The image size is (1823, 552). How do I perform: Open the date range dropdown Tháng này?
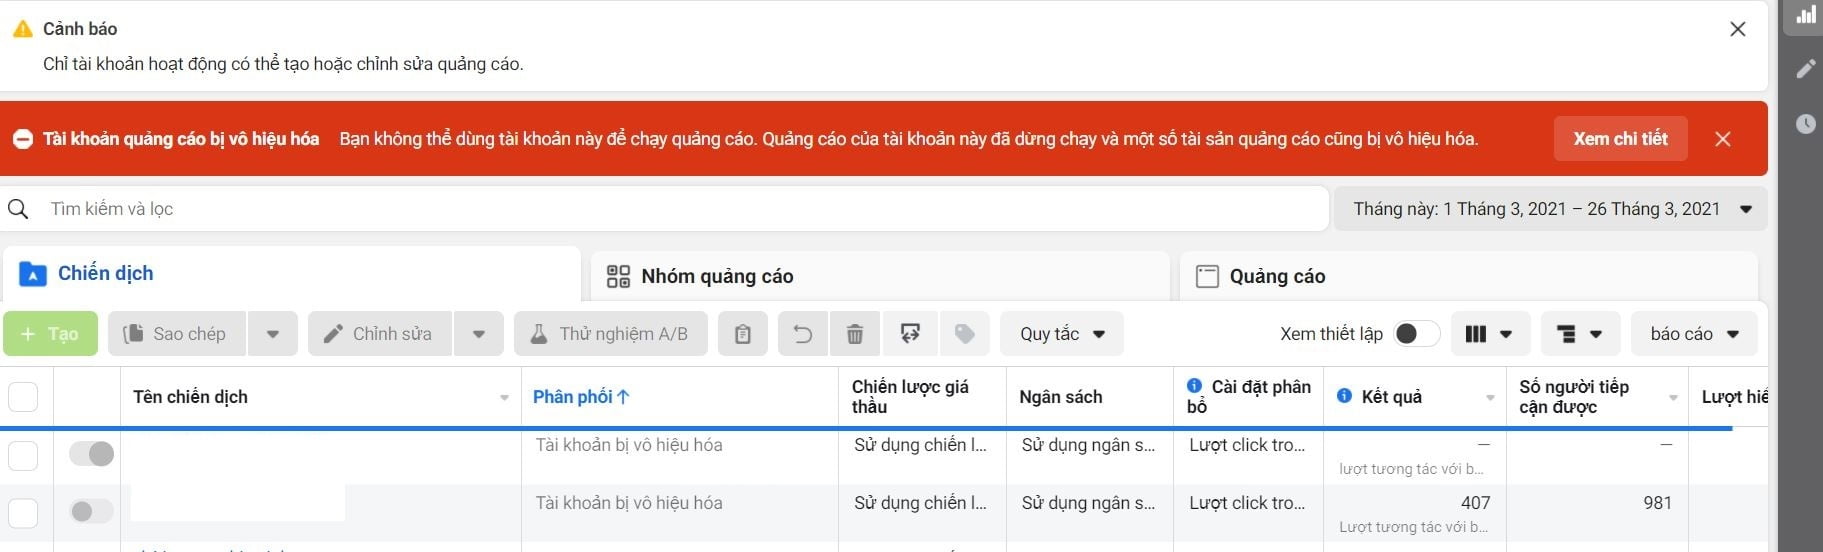[1550, 209]
